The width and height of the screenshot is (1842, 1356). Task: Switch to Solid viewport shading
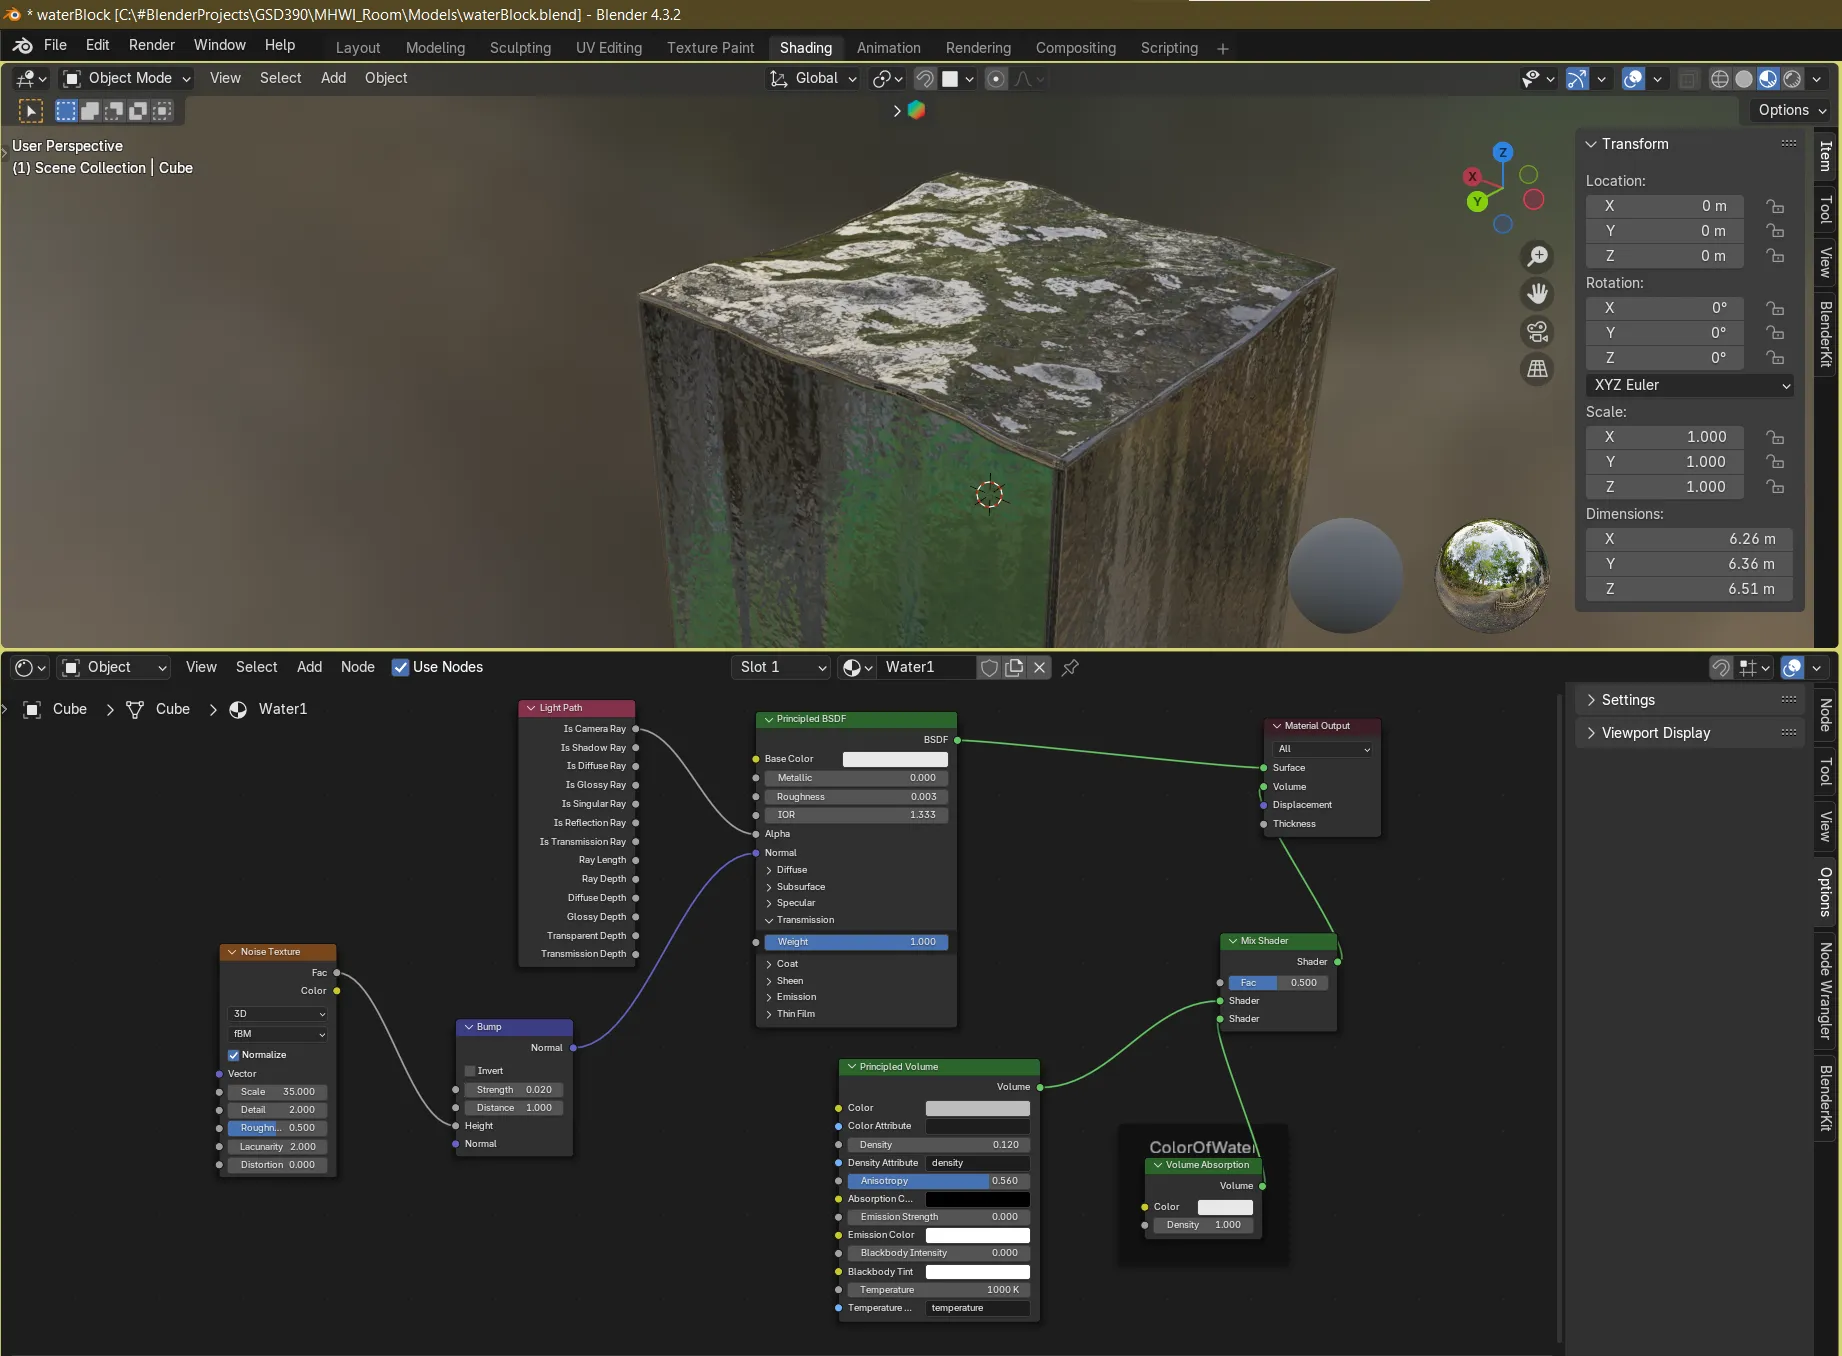point(1744,79)
